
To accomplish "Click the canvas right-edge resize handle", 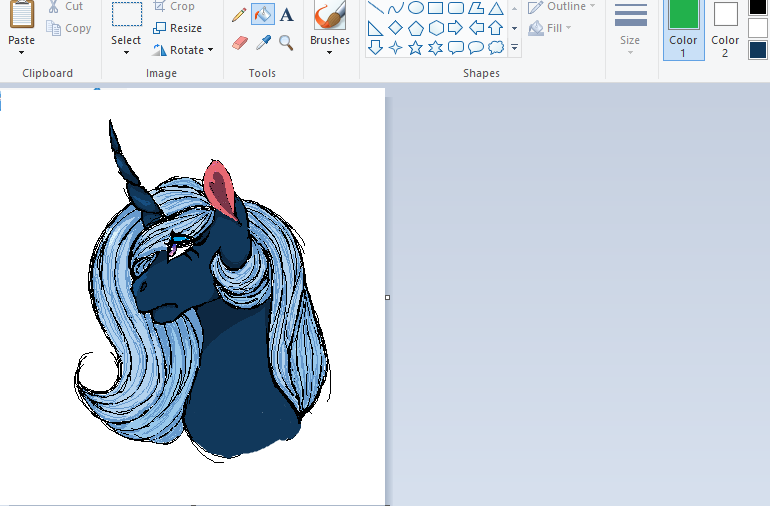I will (387, 297).
